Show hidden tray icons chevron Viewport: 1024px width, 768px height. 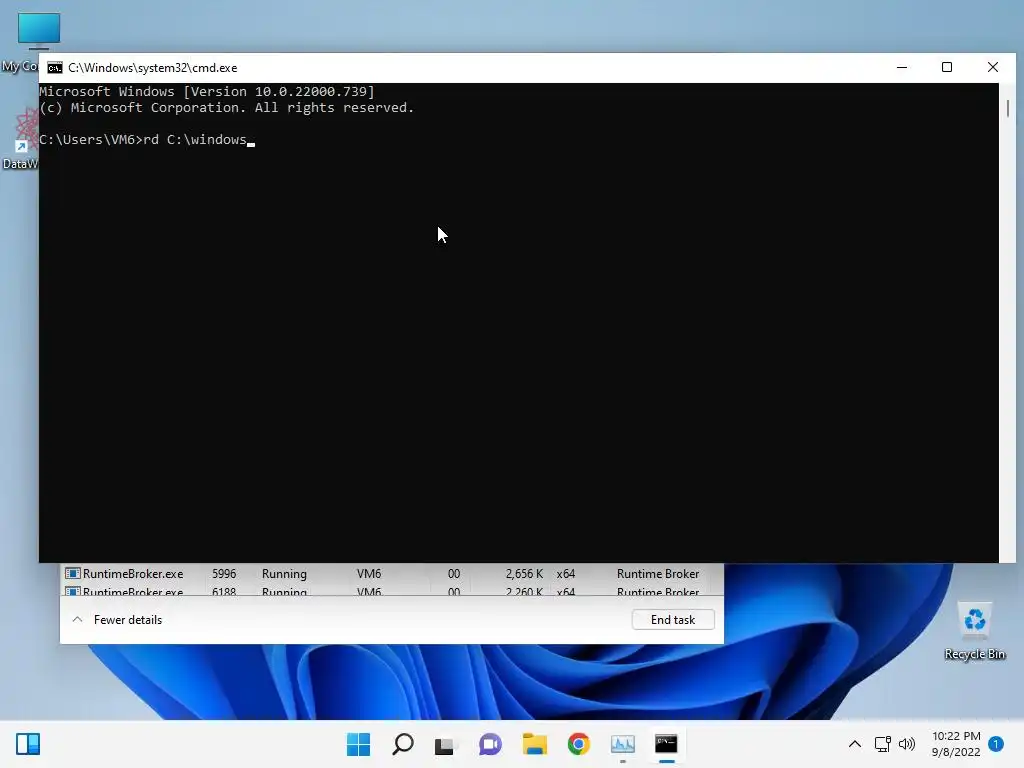(x=854, y=744)
